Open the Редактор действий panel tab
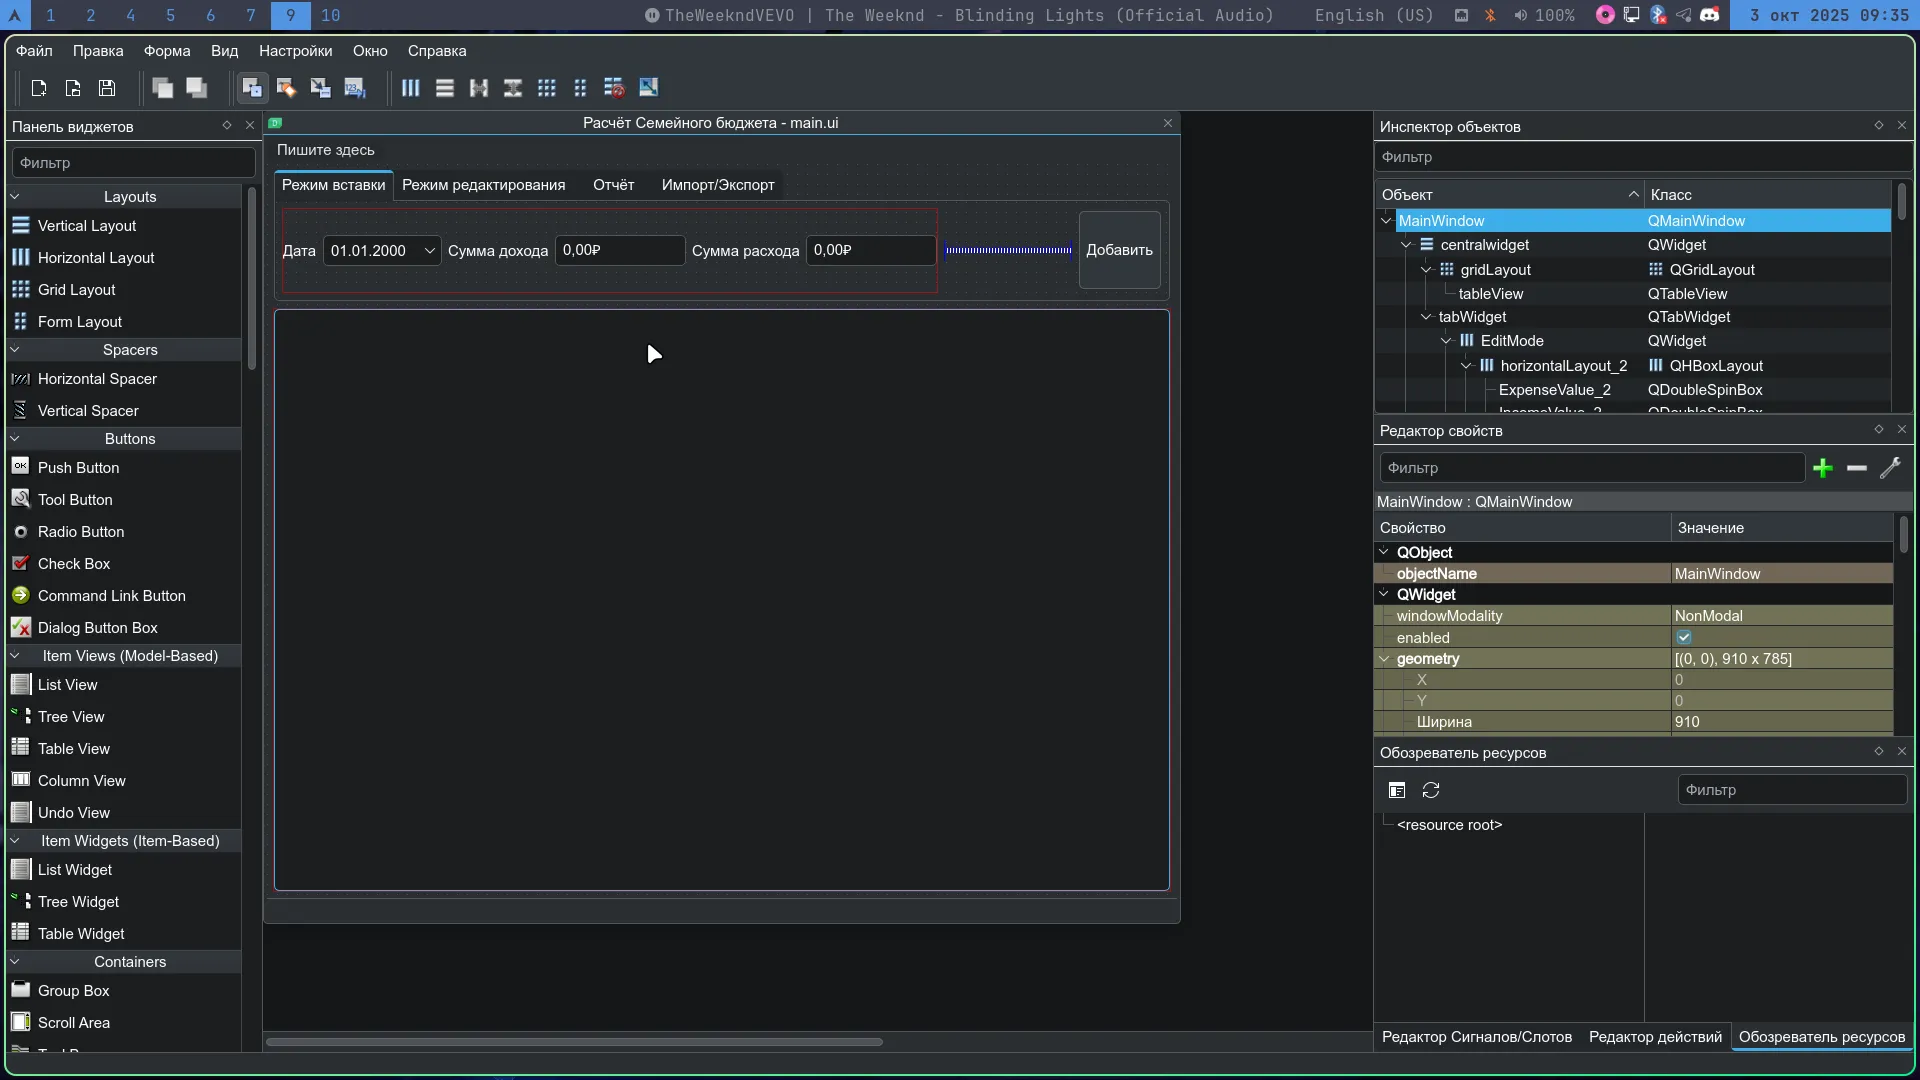Screen dimensions: 1920x1080 click(1655, 1037)
